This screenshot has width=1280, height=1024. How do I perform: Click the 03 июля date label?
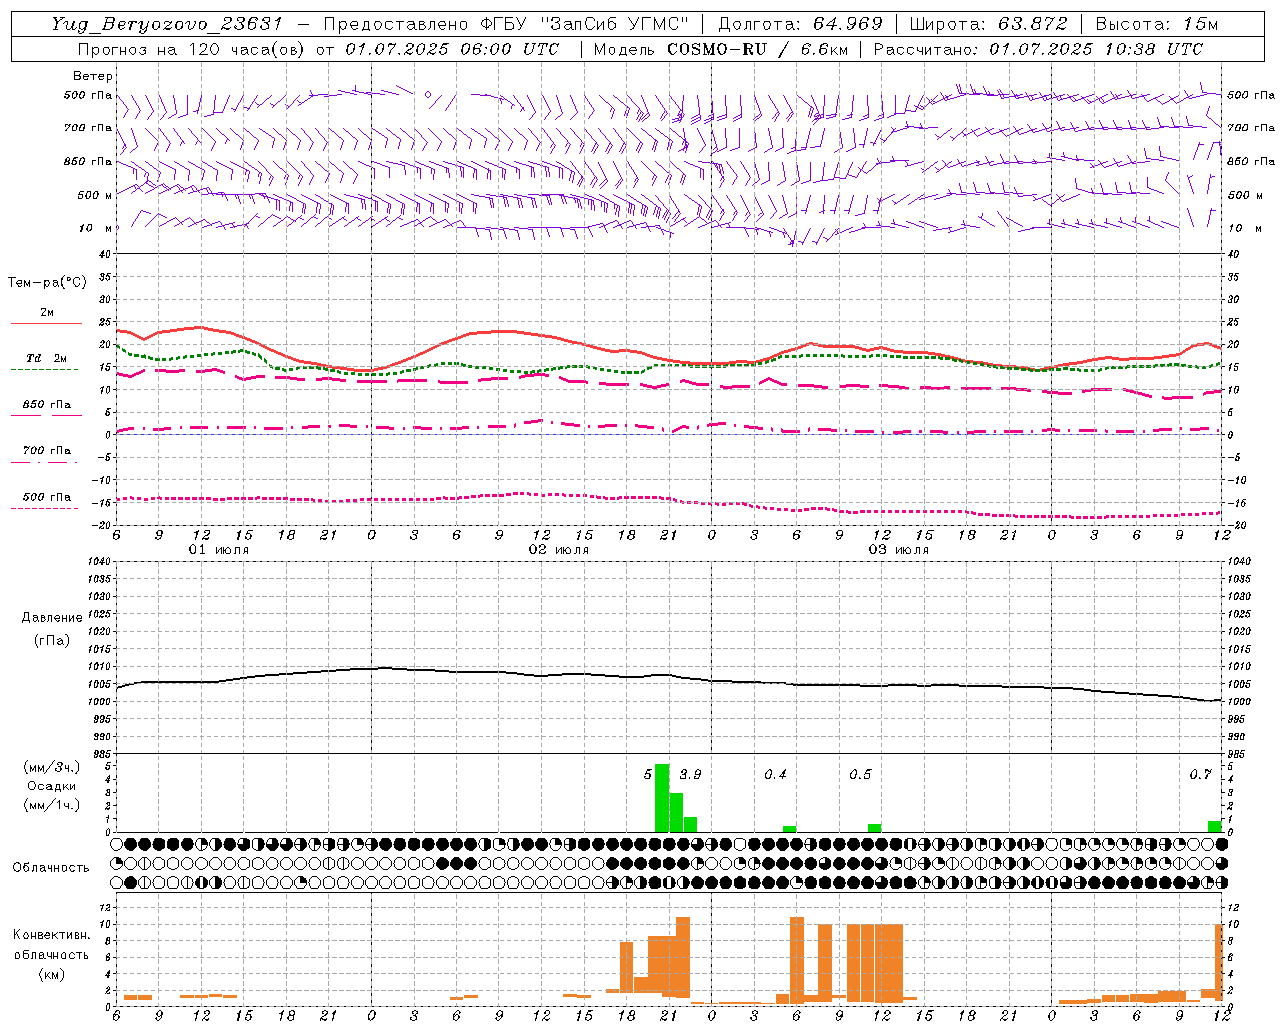pyautogui.click(x=899, y=550)
